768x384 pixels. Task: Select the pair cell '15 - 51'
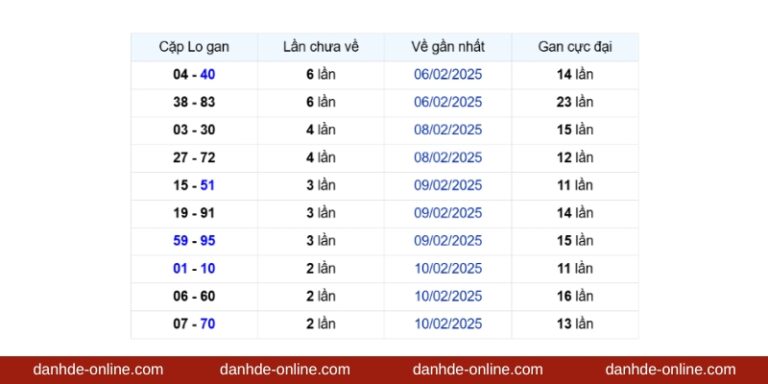(194, 186)
